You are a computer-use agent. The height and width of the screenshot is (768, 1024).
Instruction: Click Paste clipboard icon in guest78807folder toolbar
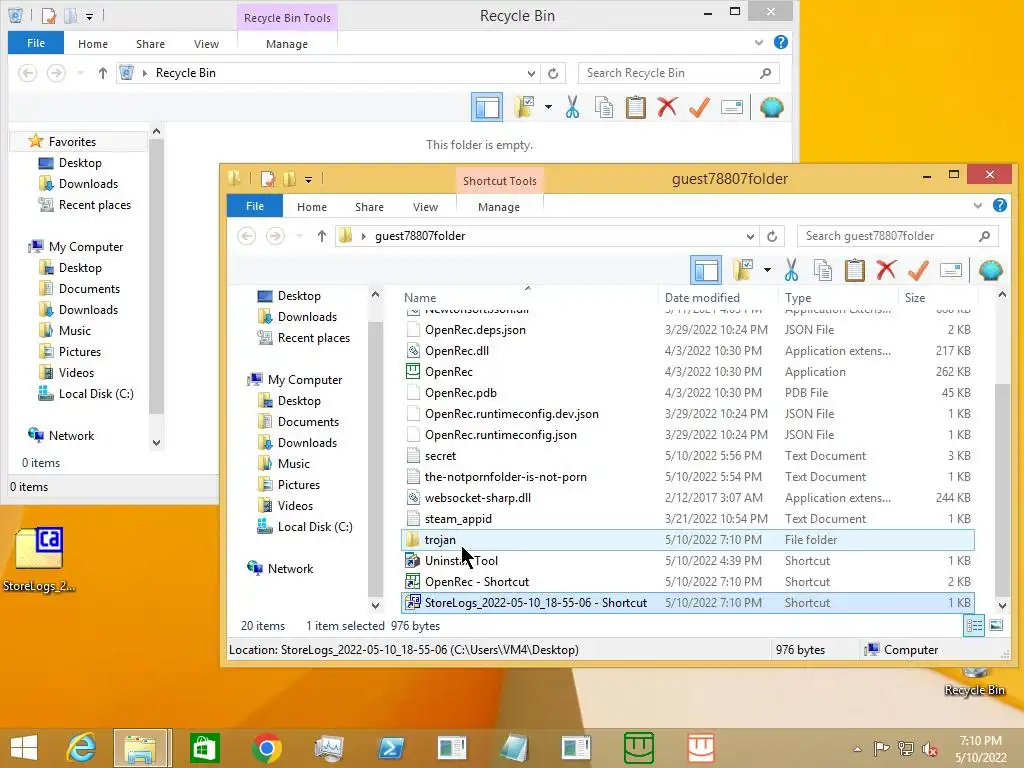point(854,270)
